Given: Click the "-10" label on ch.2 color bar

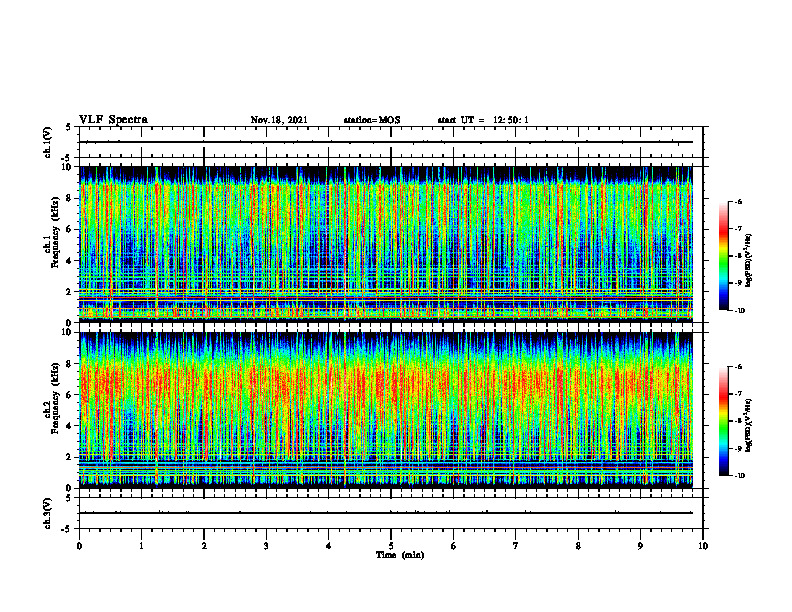Looking at the screenshot, I should point(739,476).
